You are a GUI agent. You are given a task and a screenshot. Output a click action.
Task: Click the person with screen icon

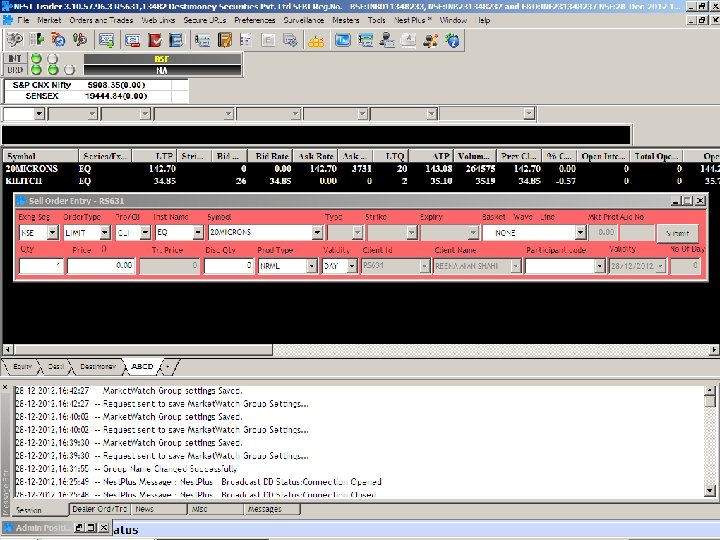pos(387,40)
